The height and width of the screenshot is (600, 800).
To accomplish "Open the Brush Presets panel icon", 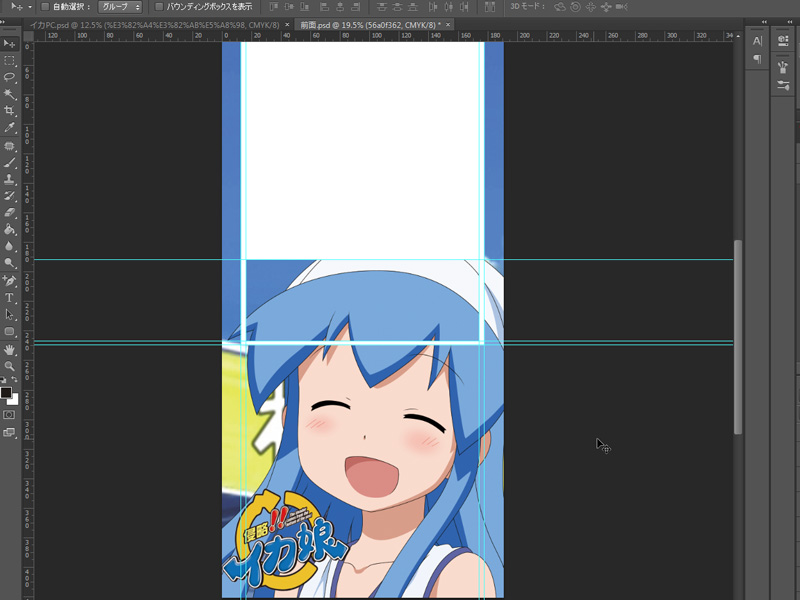I will pos(783,67).
